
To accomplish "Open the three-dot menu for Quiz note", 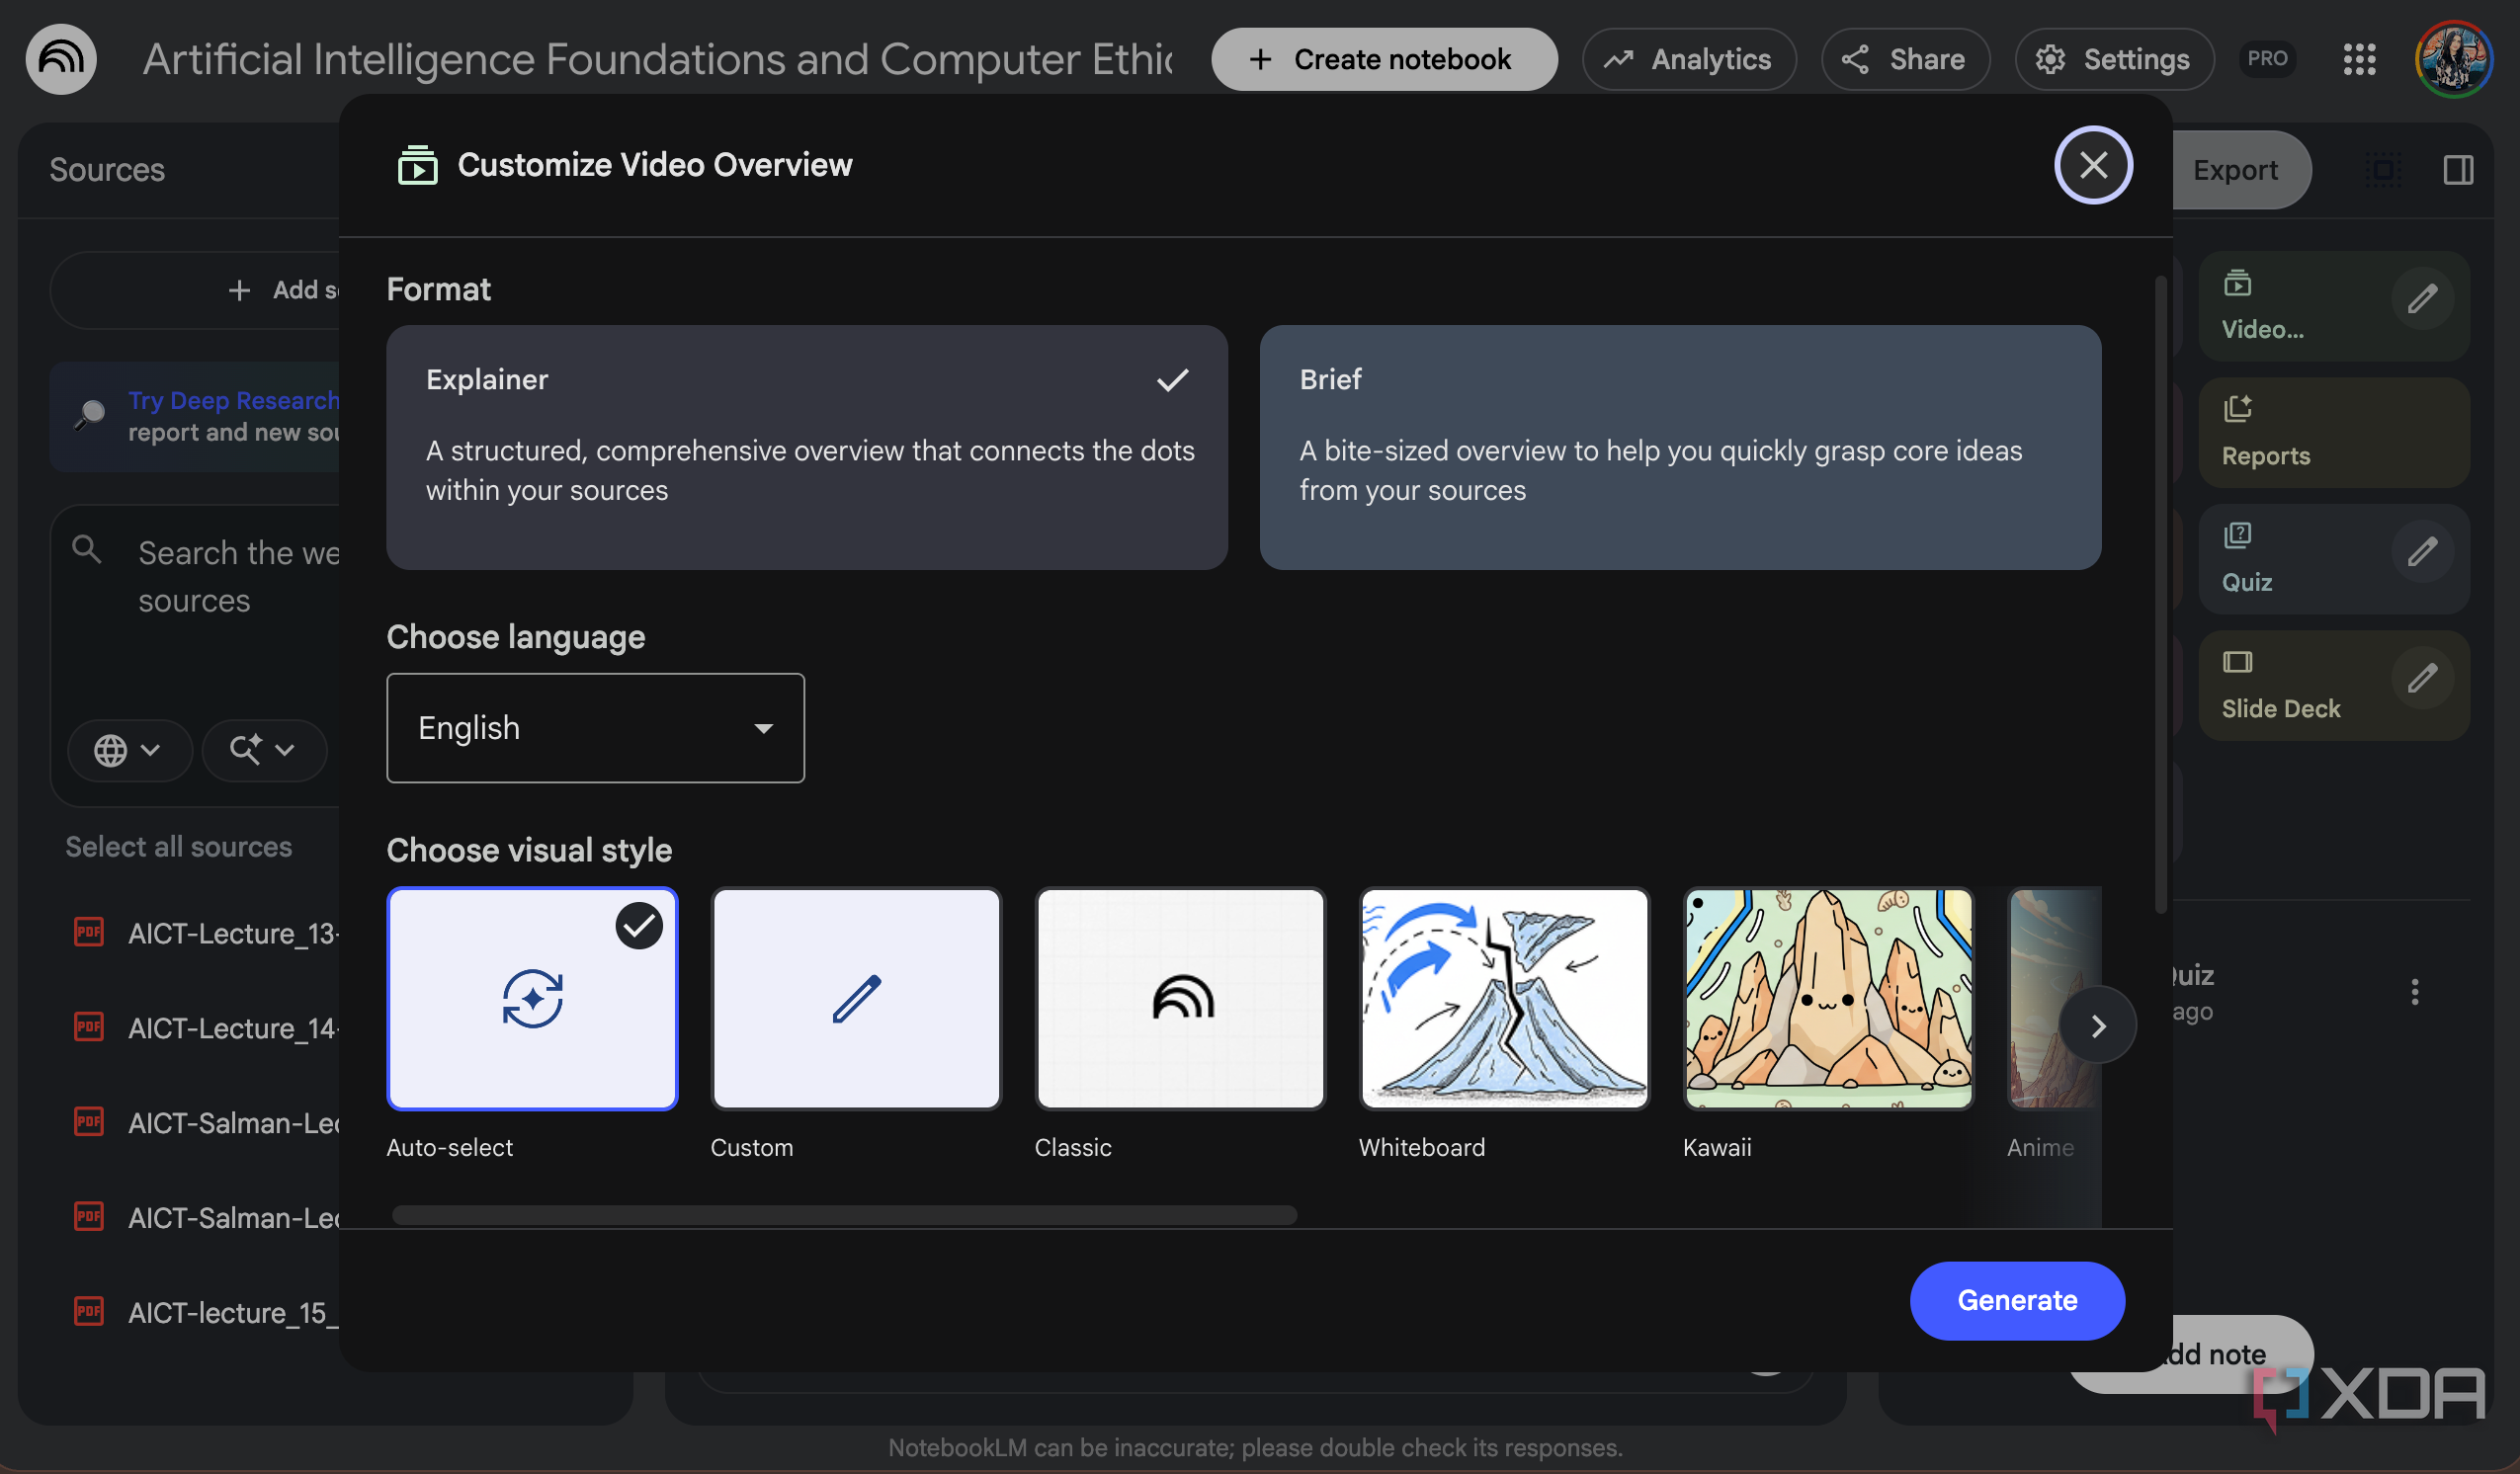I will tap(2414, 992).
